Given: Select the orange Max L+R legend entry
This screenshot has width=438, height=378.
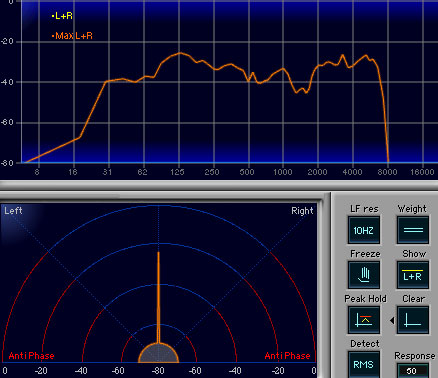Looking at the screenshot, I should [x=72, y=36].
